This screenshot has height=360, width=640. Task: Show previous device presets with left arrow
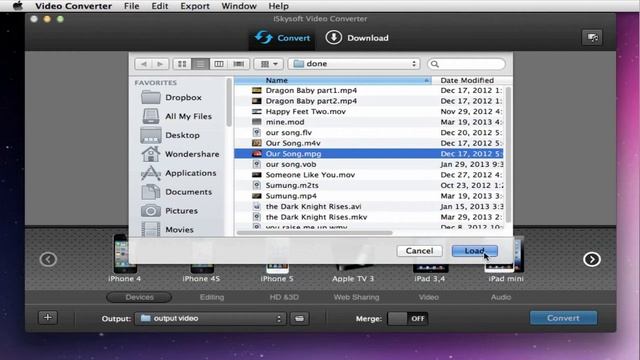(48, 259)
